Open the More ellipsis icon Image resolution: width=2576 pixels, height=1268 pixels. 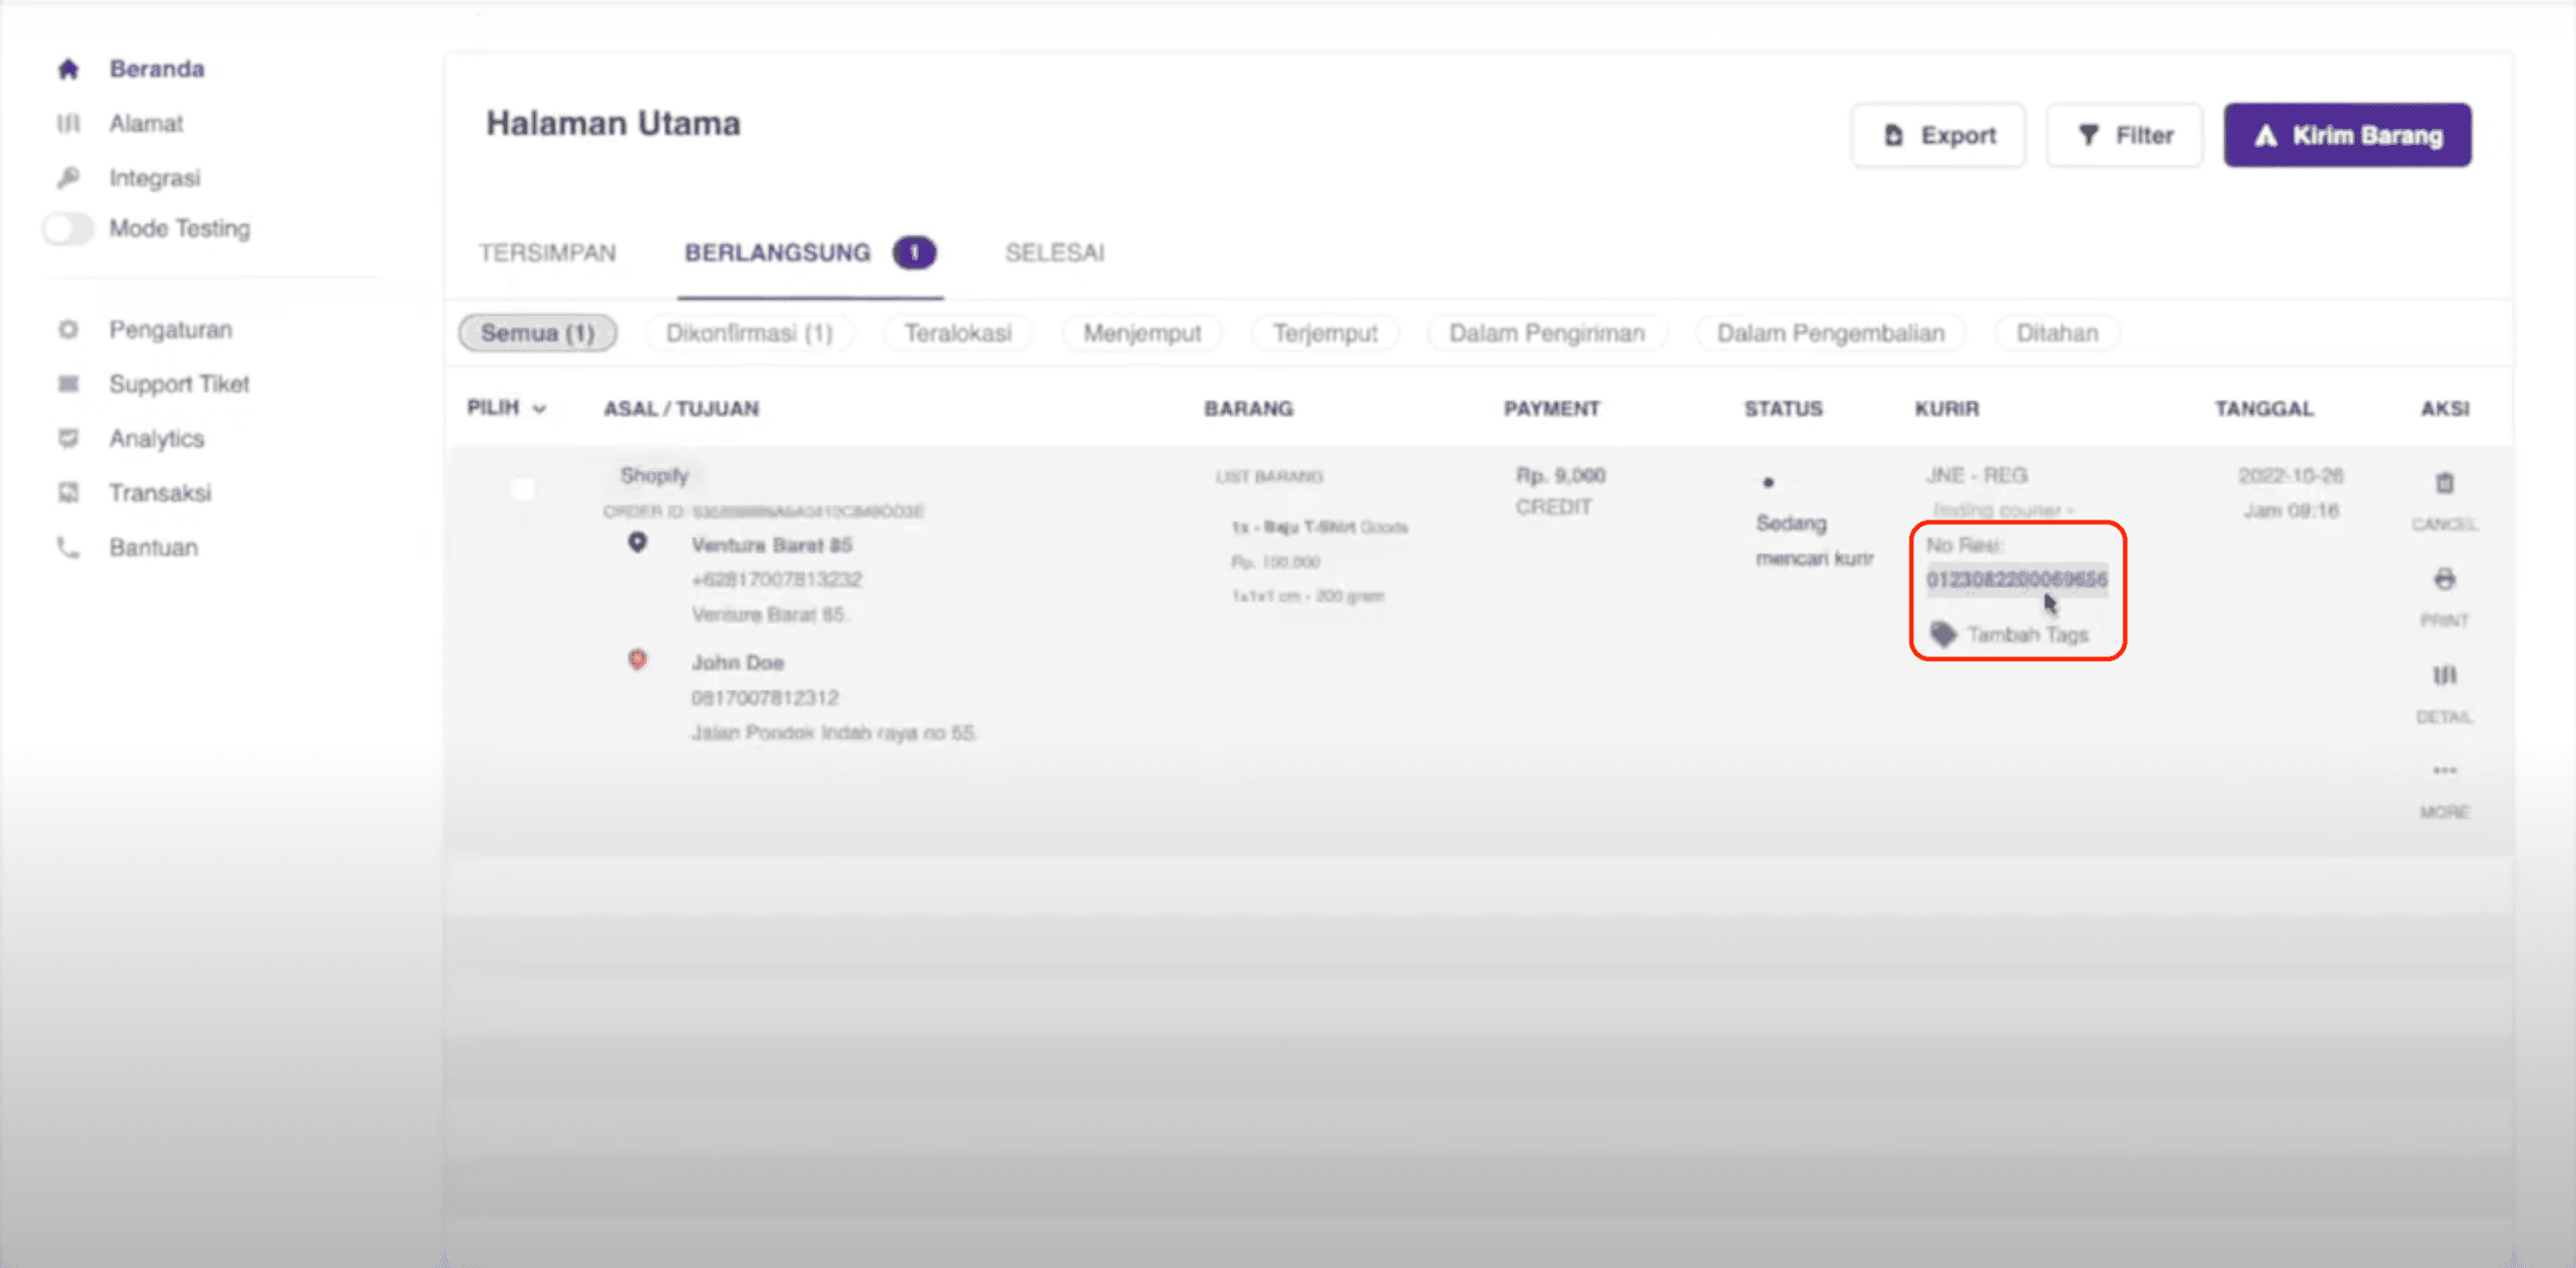tap(2444, 770)
